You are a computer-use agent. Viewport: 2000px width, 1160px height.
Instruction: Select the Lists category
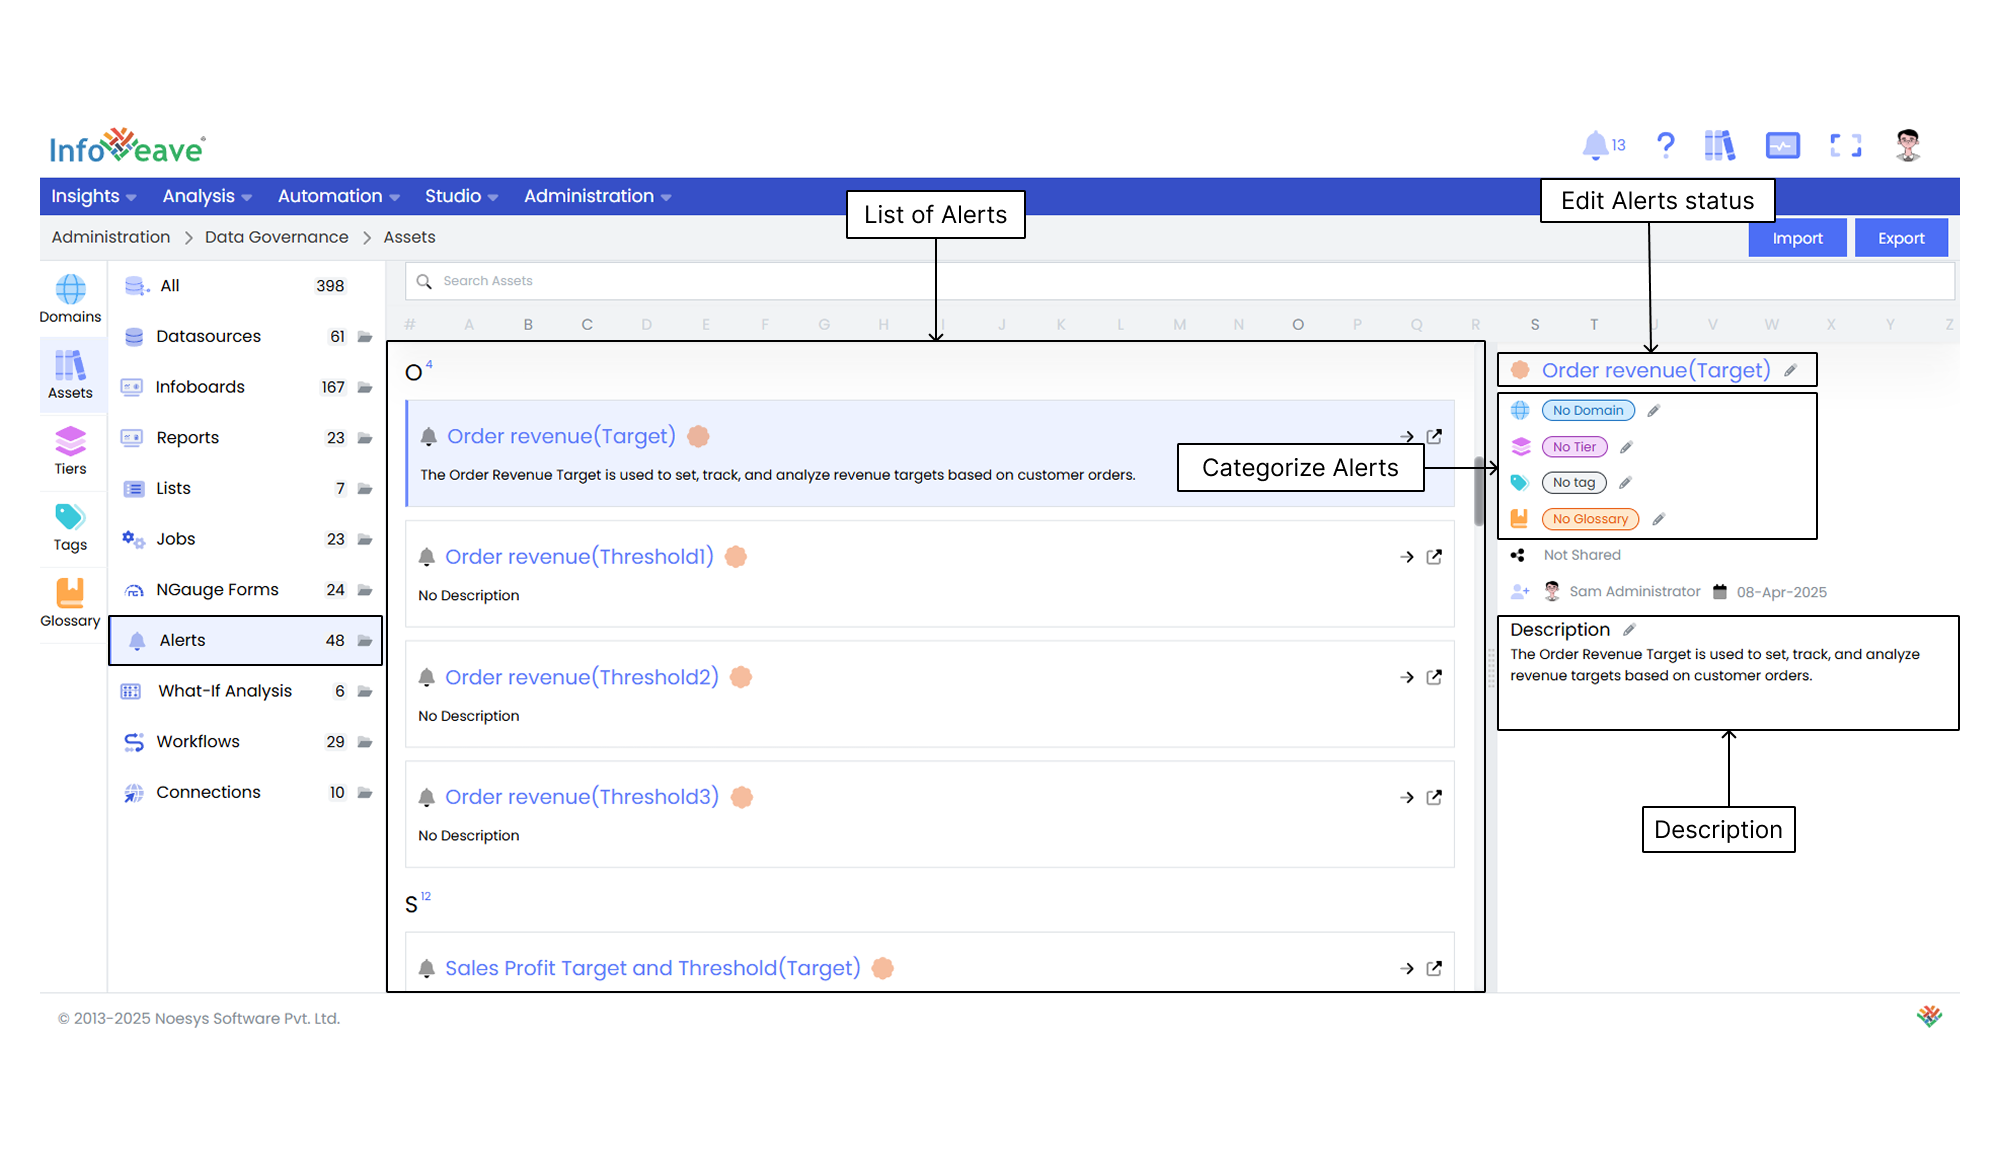click(245, 489)
